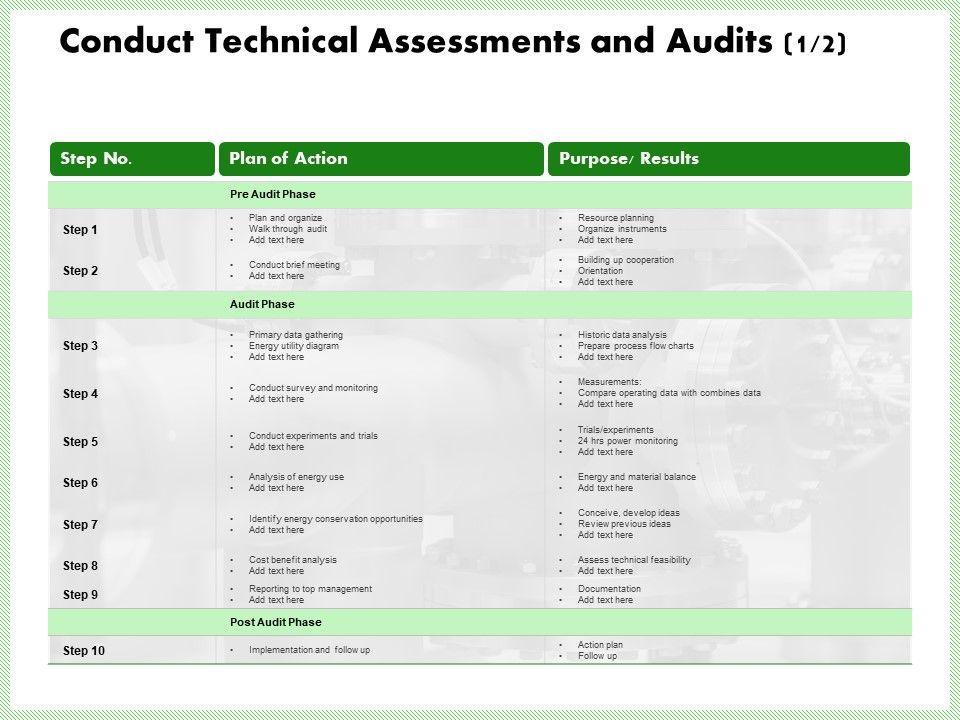Screen dimensions: 960x720
Task: Click 'Compare operating data with combines data'
Action: [x=669, y=393]
